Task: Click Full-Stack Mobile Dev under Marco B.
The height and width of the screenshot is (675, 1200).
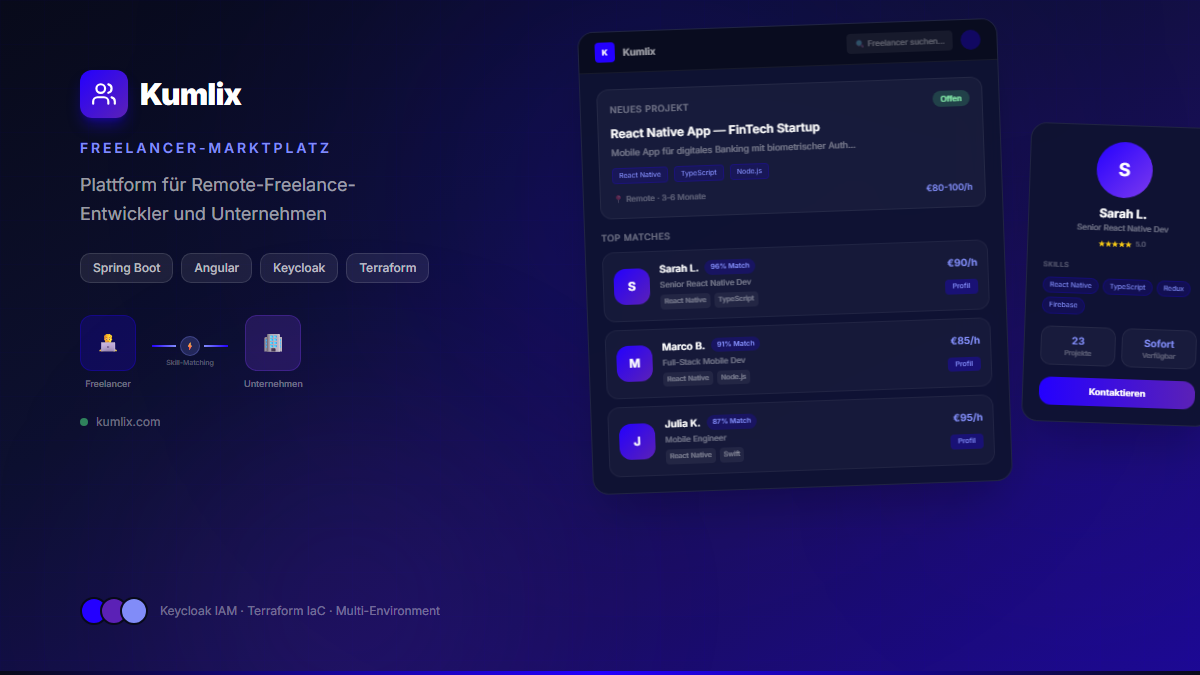Action: 704,361
